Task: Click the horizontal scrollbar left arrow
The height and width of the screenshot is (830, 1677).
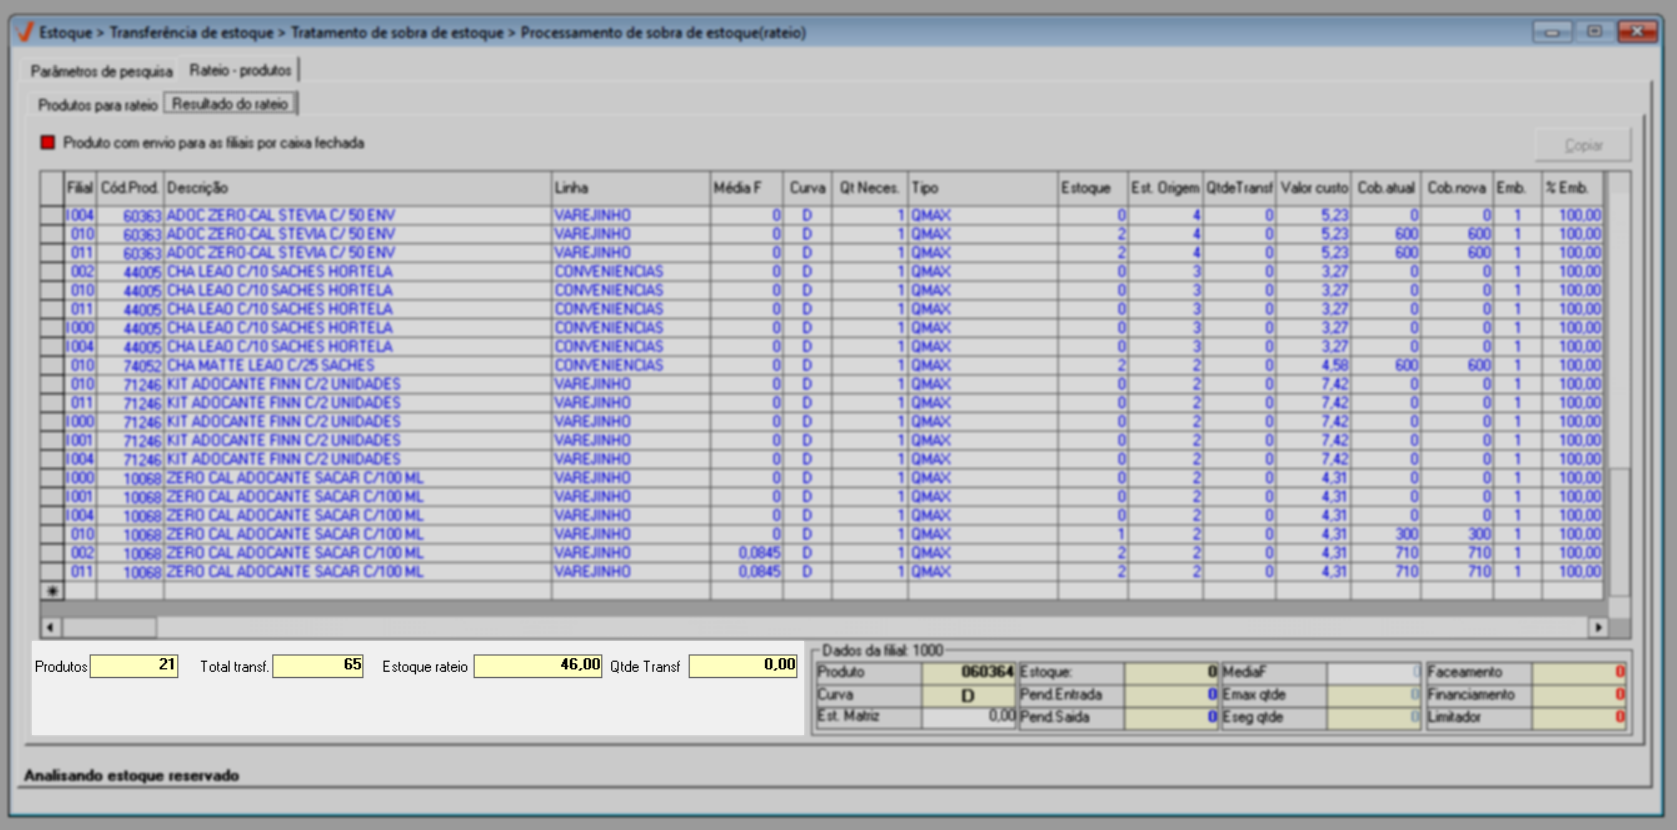Action: pos(50,627)
